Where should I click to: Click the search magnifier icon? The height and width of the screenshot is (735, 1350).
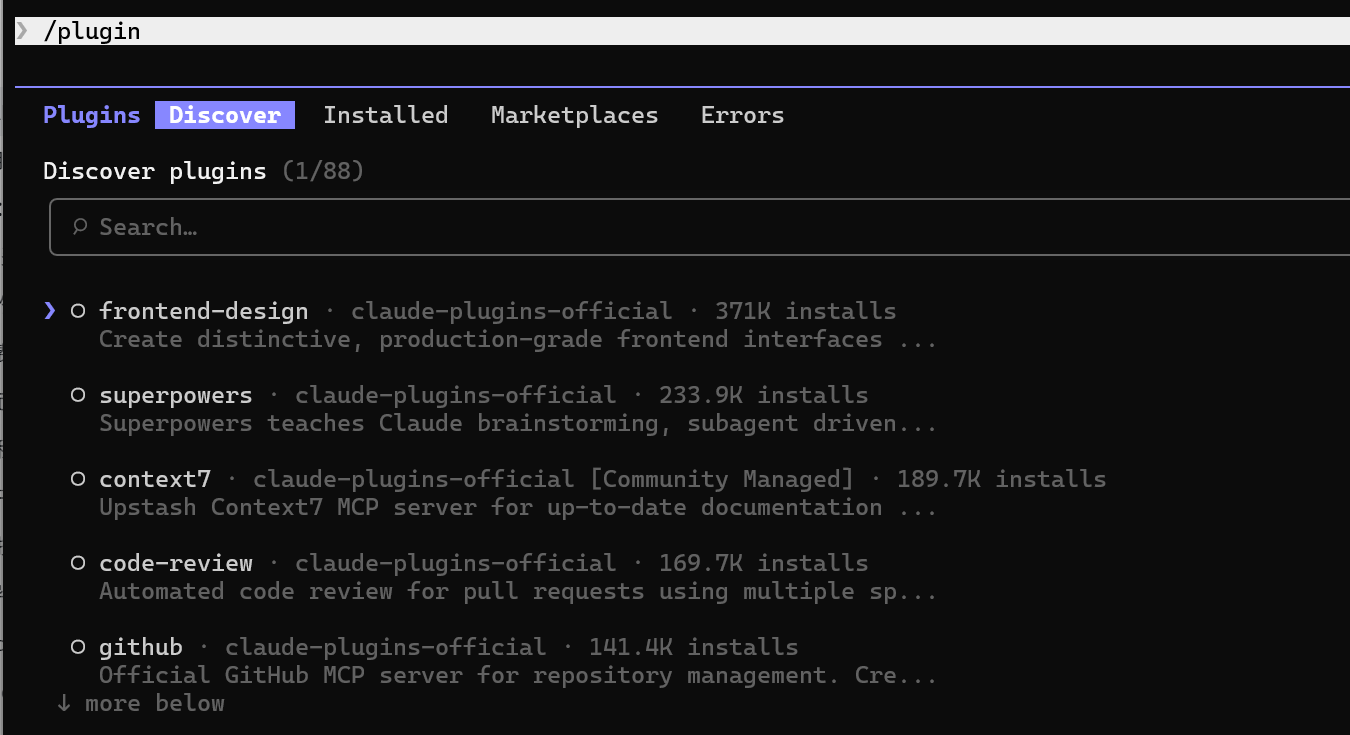79,227
